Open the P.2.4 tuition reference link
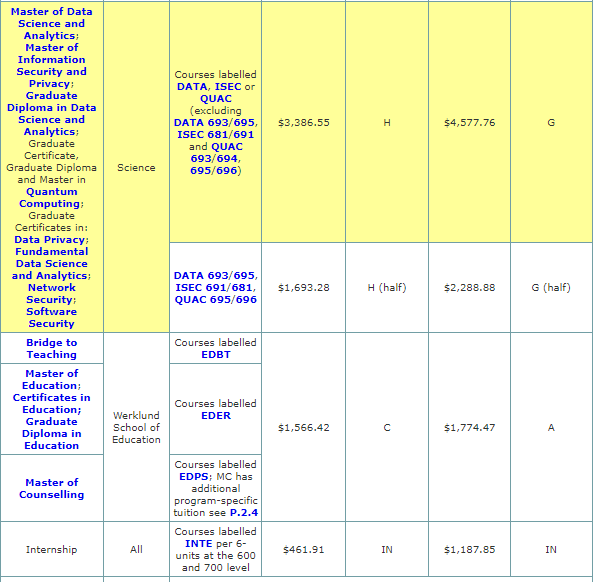597x582 pixels. (244, 513)
